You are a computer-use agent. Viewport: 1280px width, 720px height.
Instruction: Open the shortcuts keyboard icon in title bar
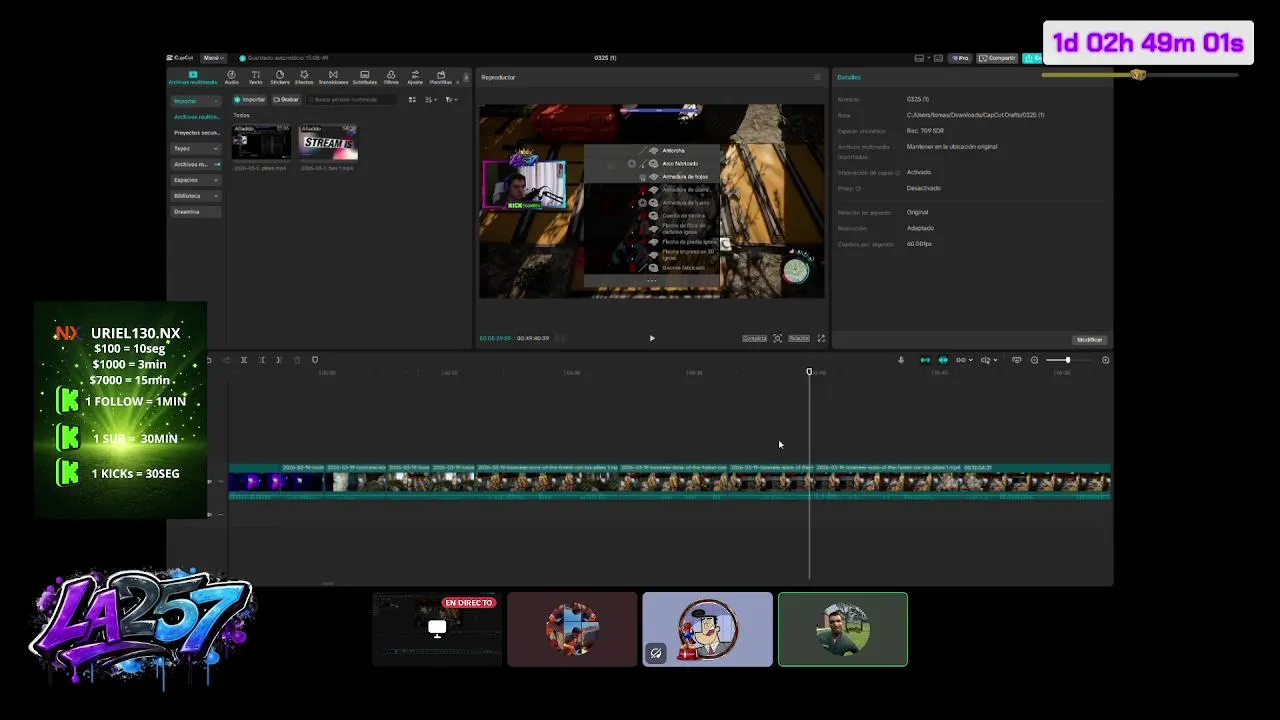(938, 58)
